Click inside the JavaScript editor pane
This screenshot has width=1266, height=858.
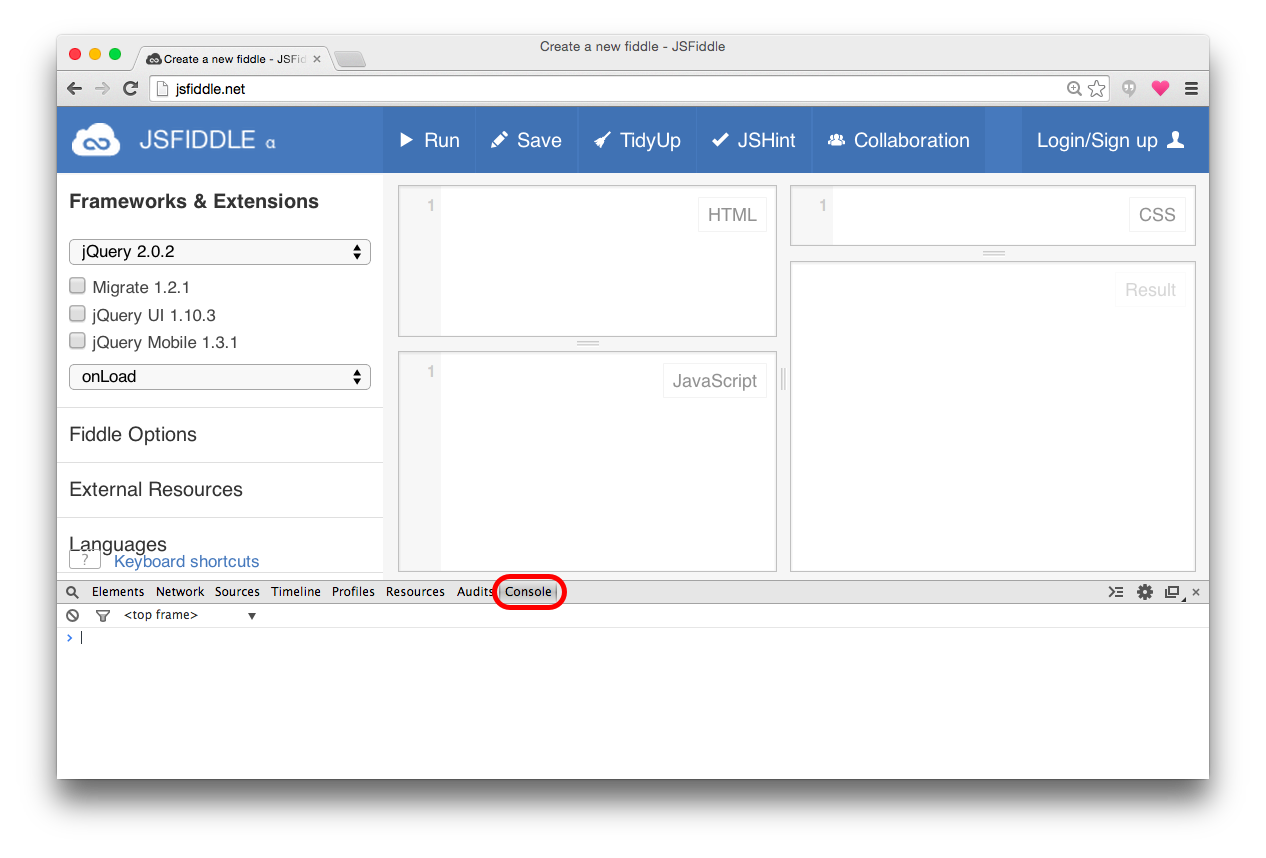click(587, 461)
